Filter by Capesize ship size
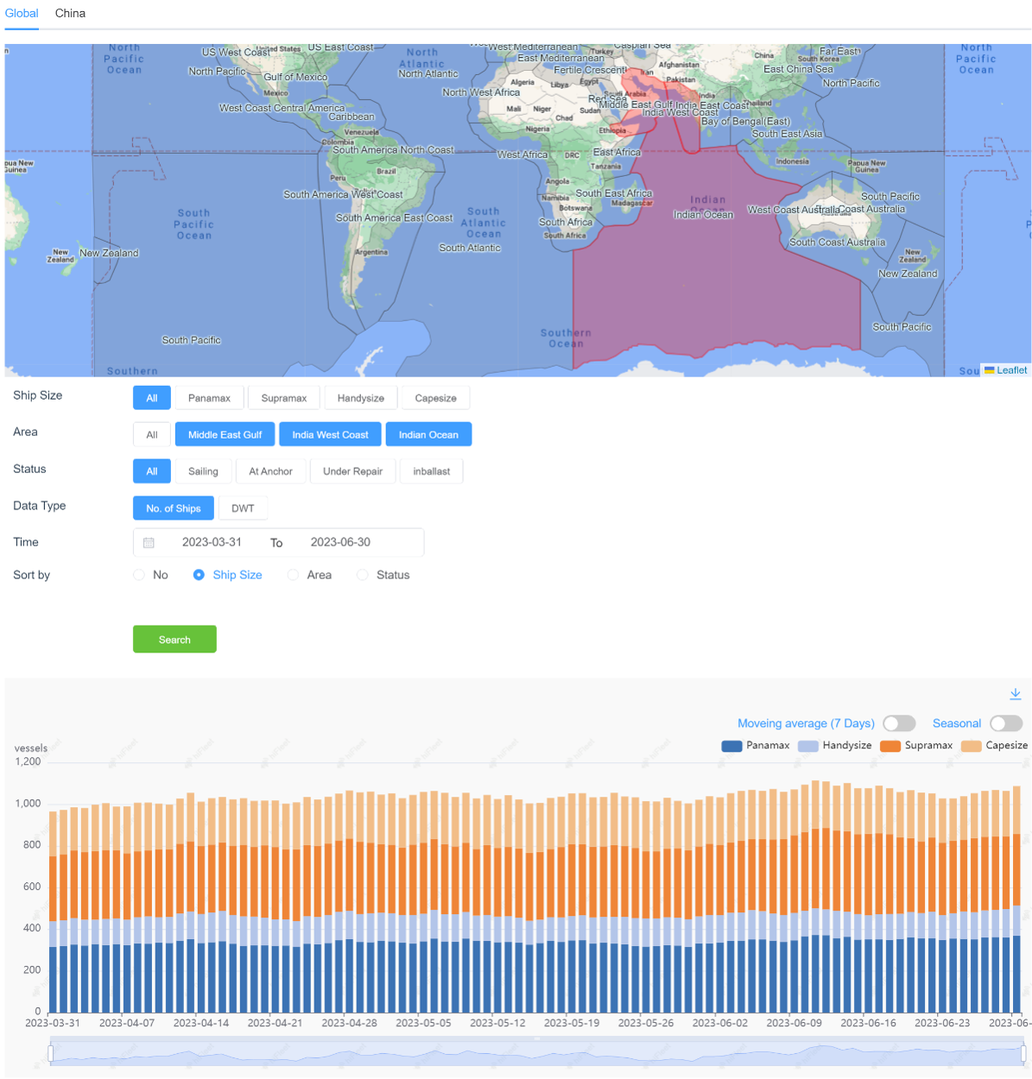 click(436, 398)
